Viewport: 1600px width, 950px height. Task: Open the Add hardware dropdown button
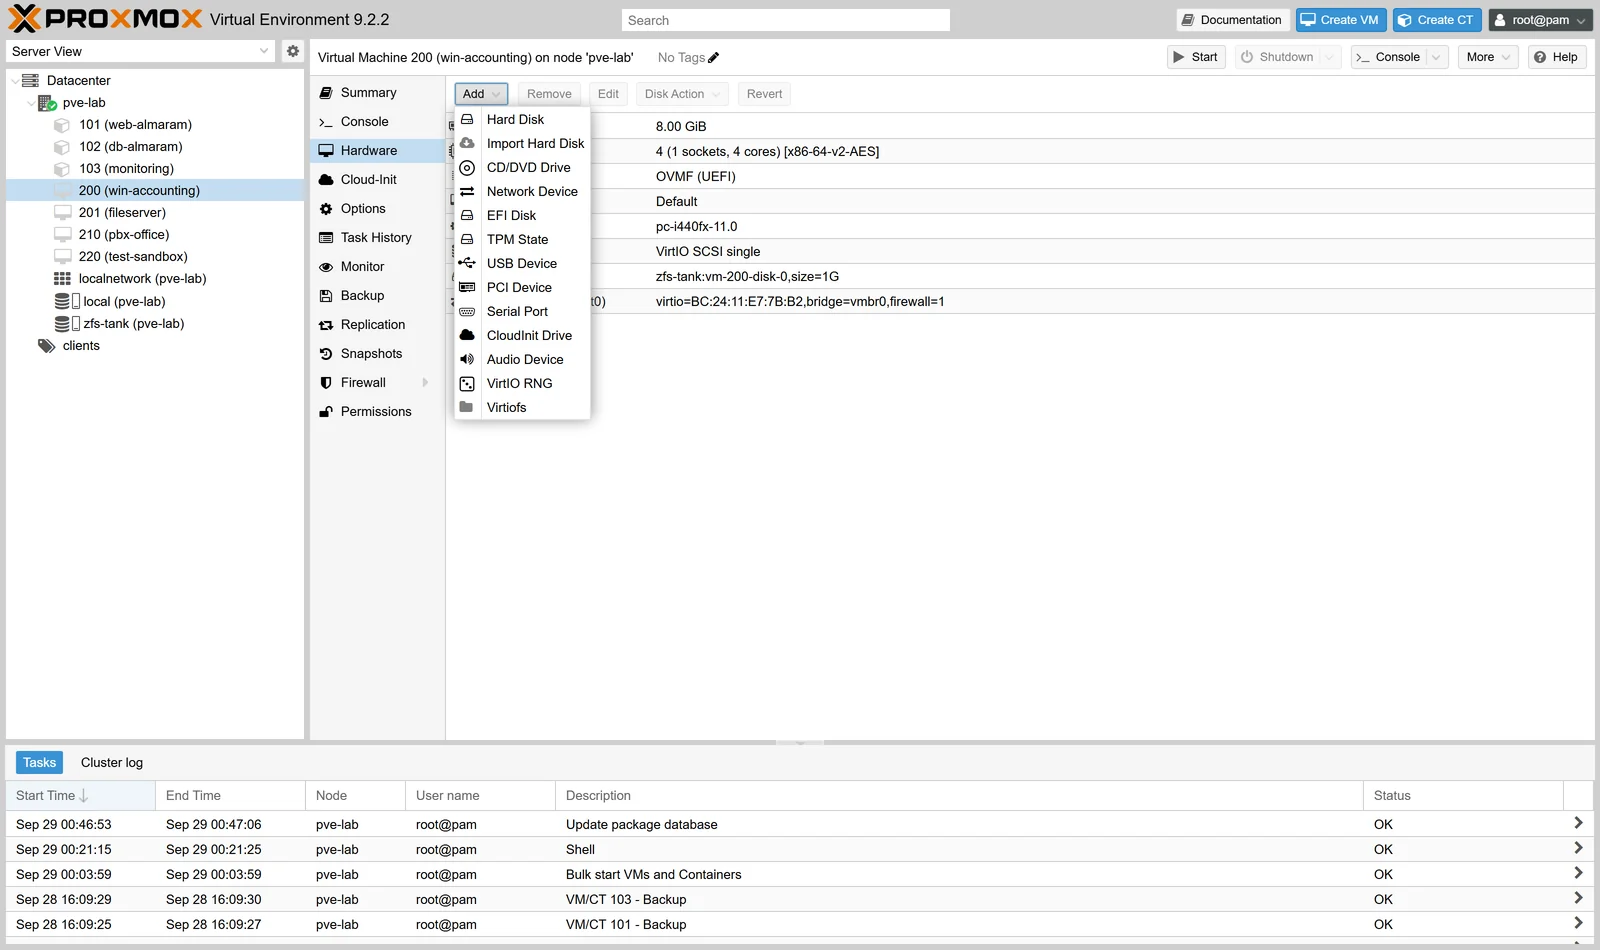[481, 94]
